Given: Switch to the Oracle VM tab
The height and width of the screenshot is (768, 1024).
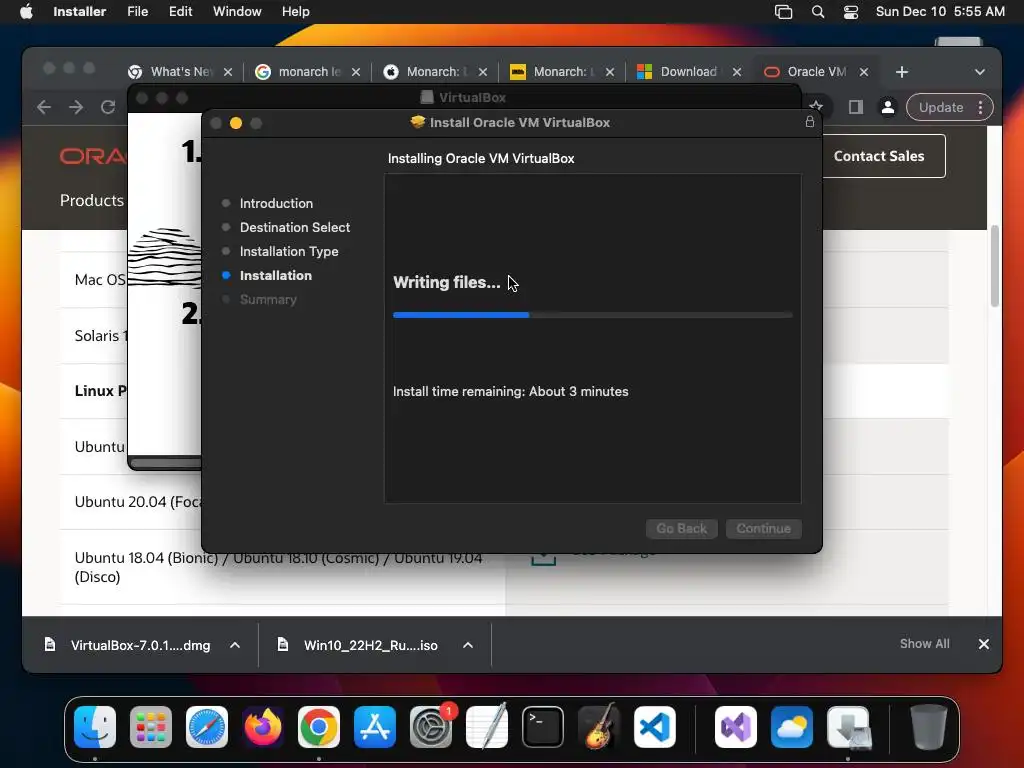Looking at the screenshot, I should (x=816, y=72).
